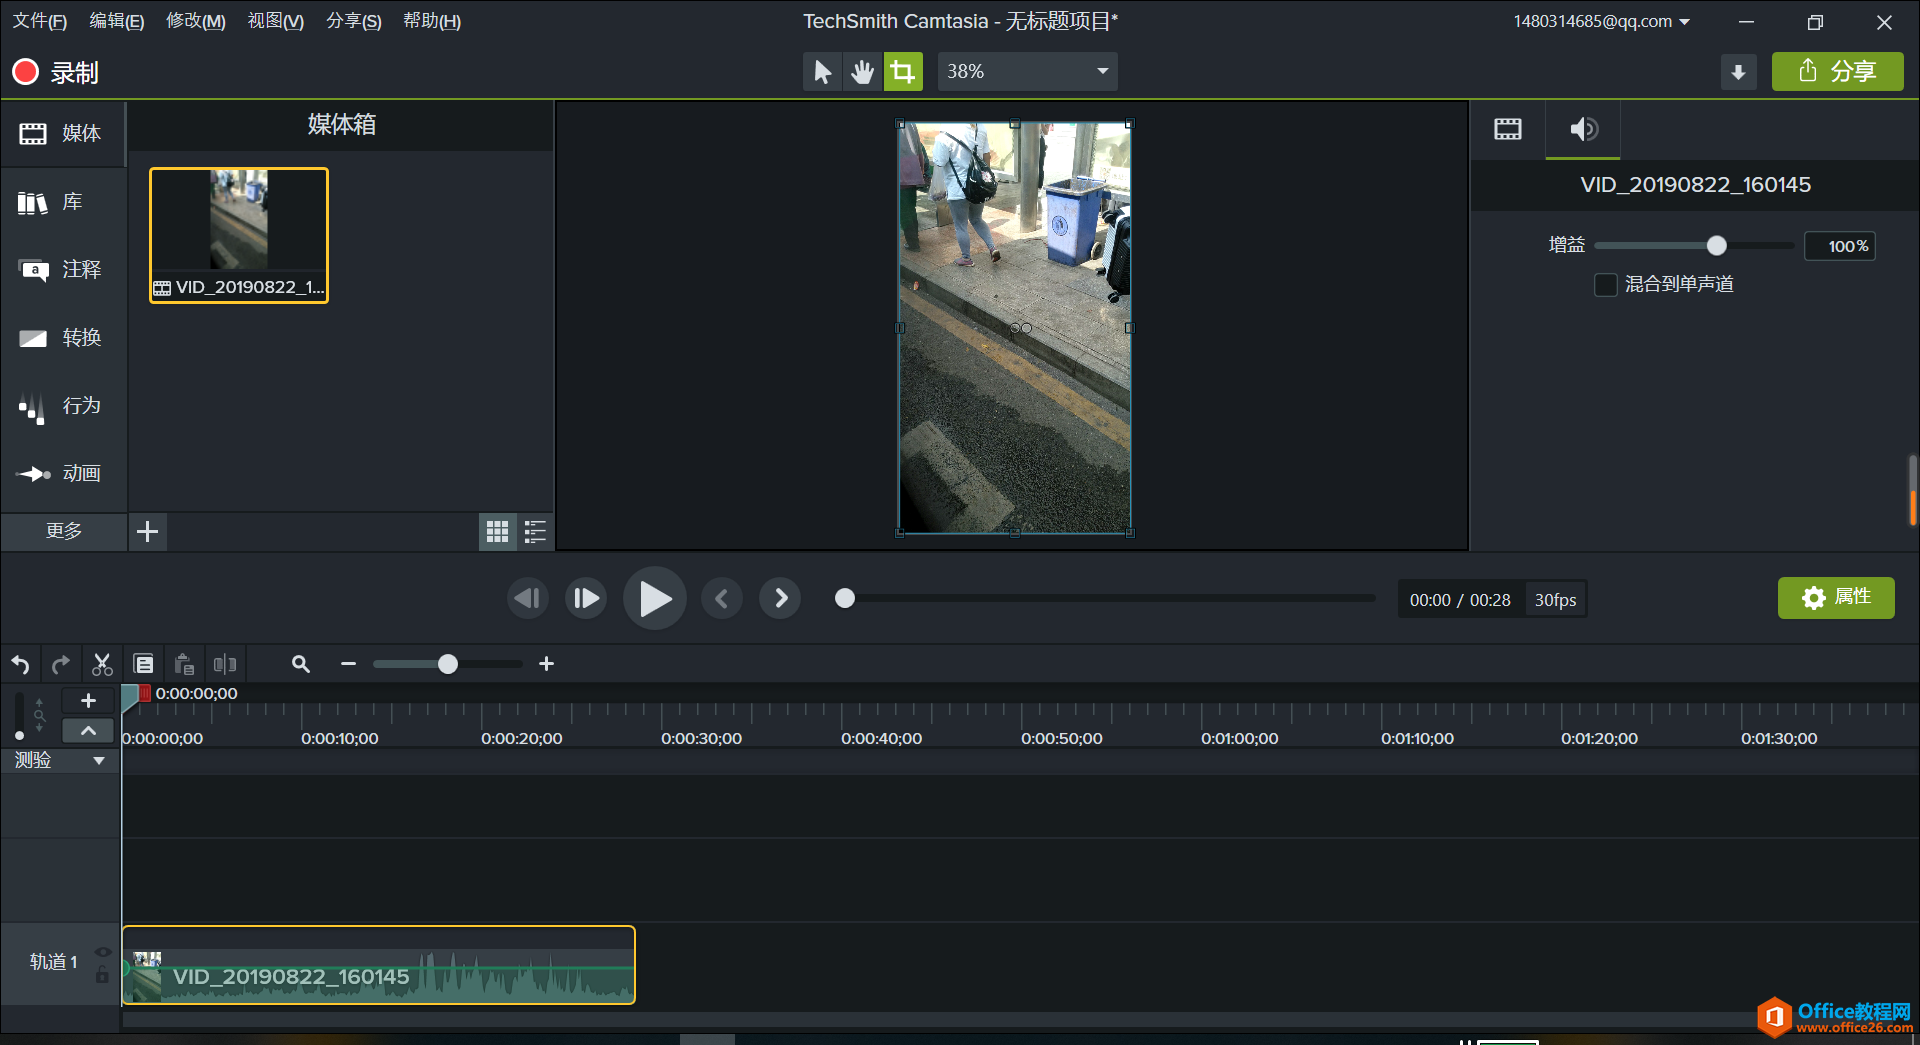Open the 帮助(H) menu

(431, 21)
